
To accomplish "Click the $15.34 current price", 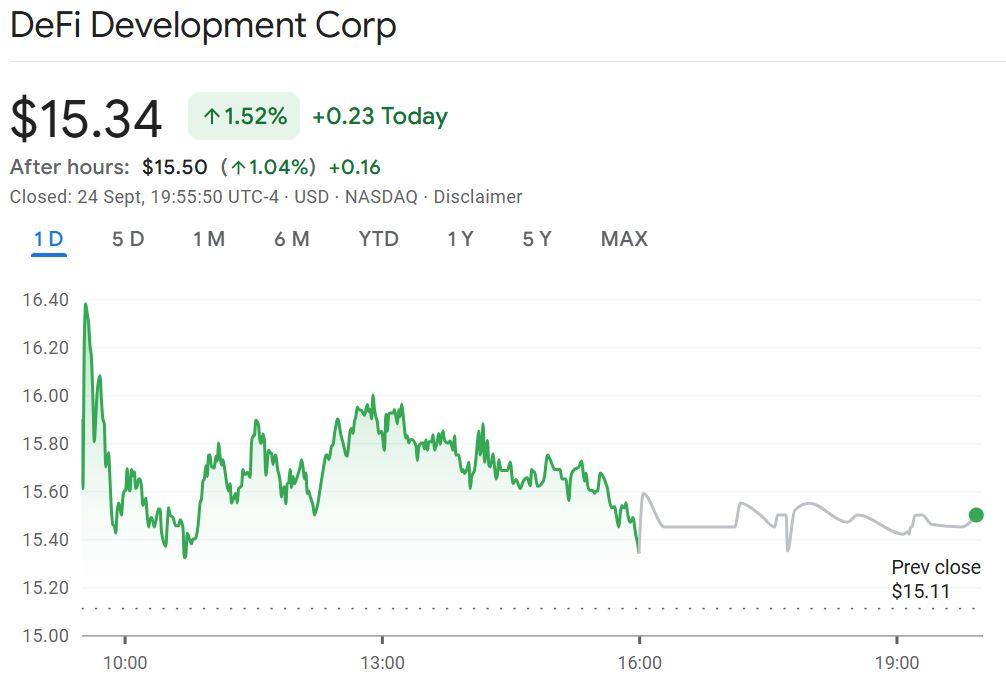I will point(86,119).
